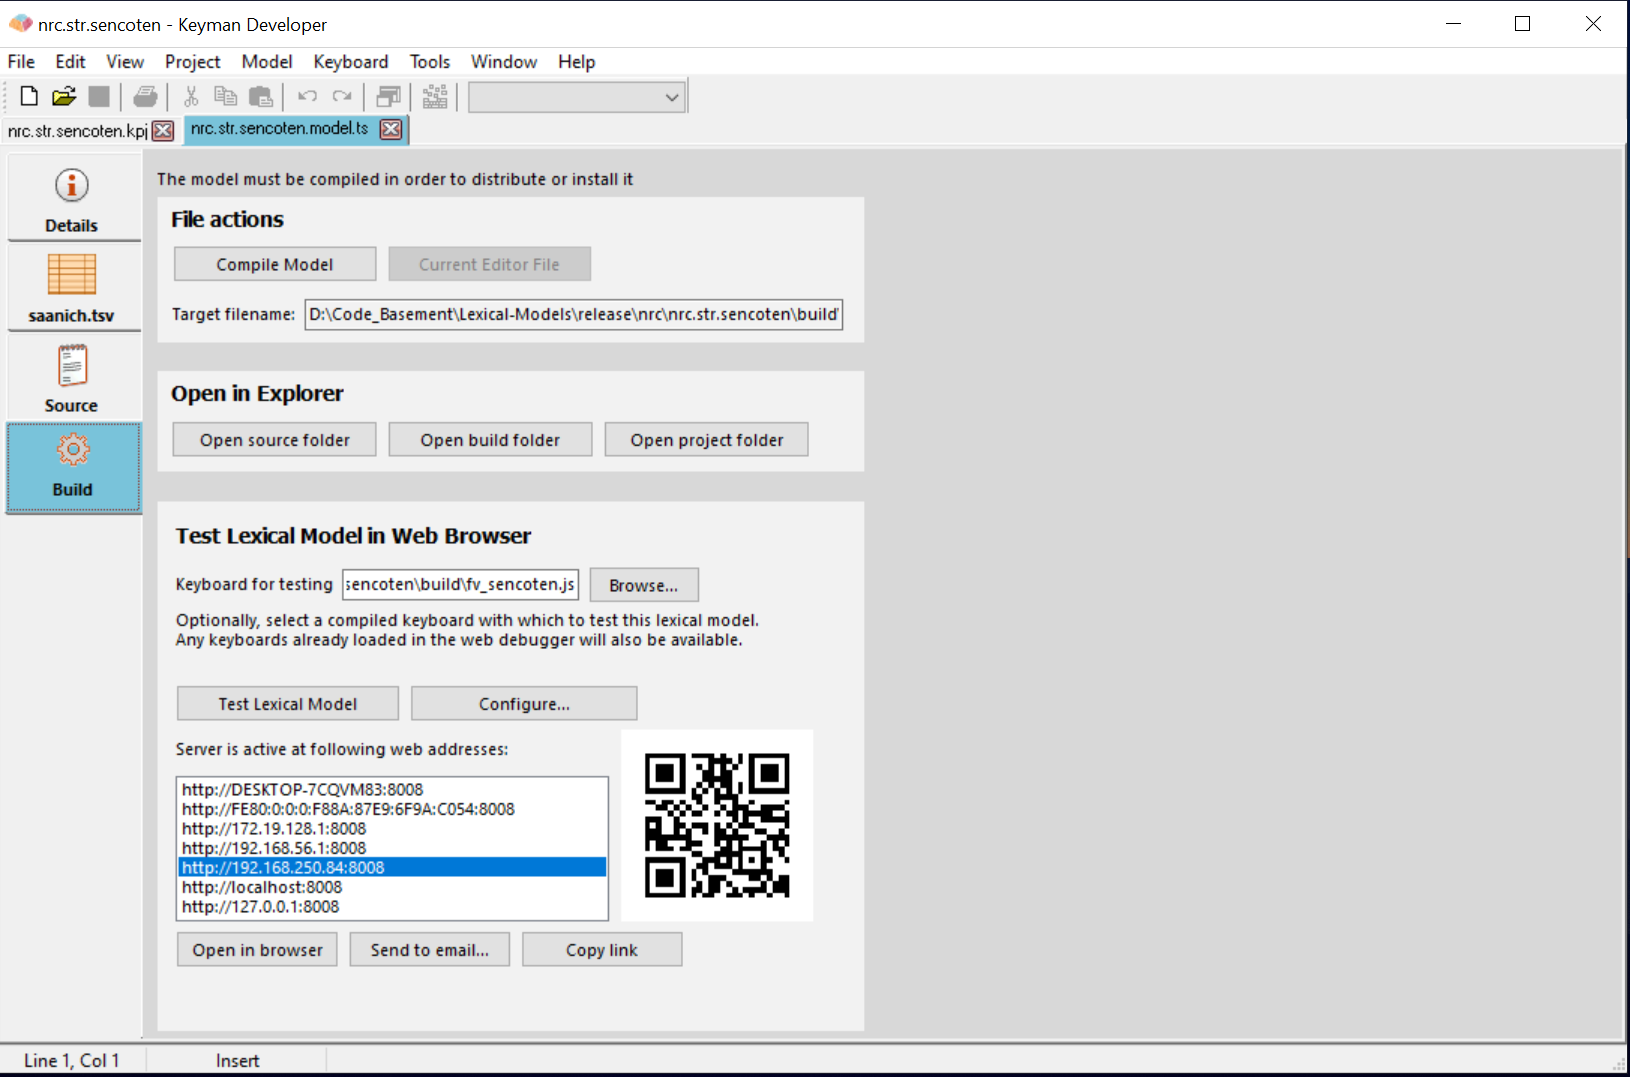This screenshot has width=1630, height=1077.
Task: Click Open source folder button
Action: click(275, 440)
